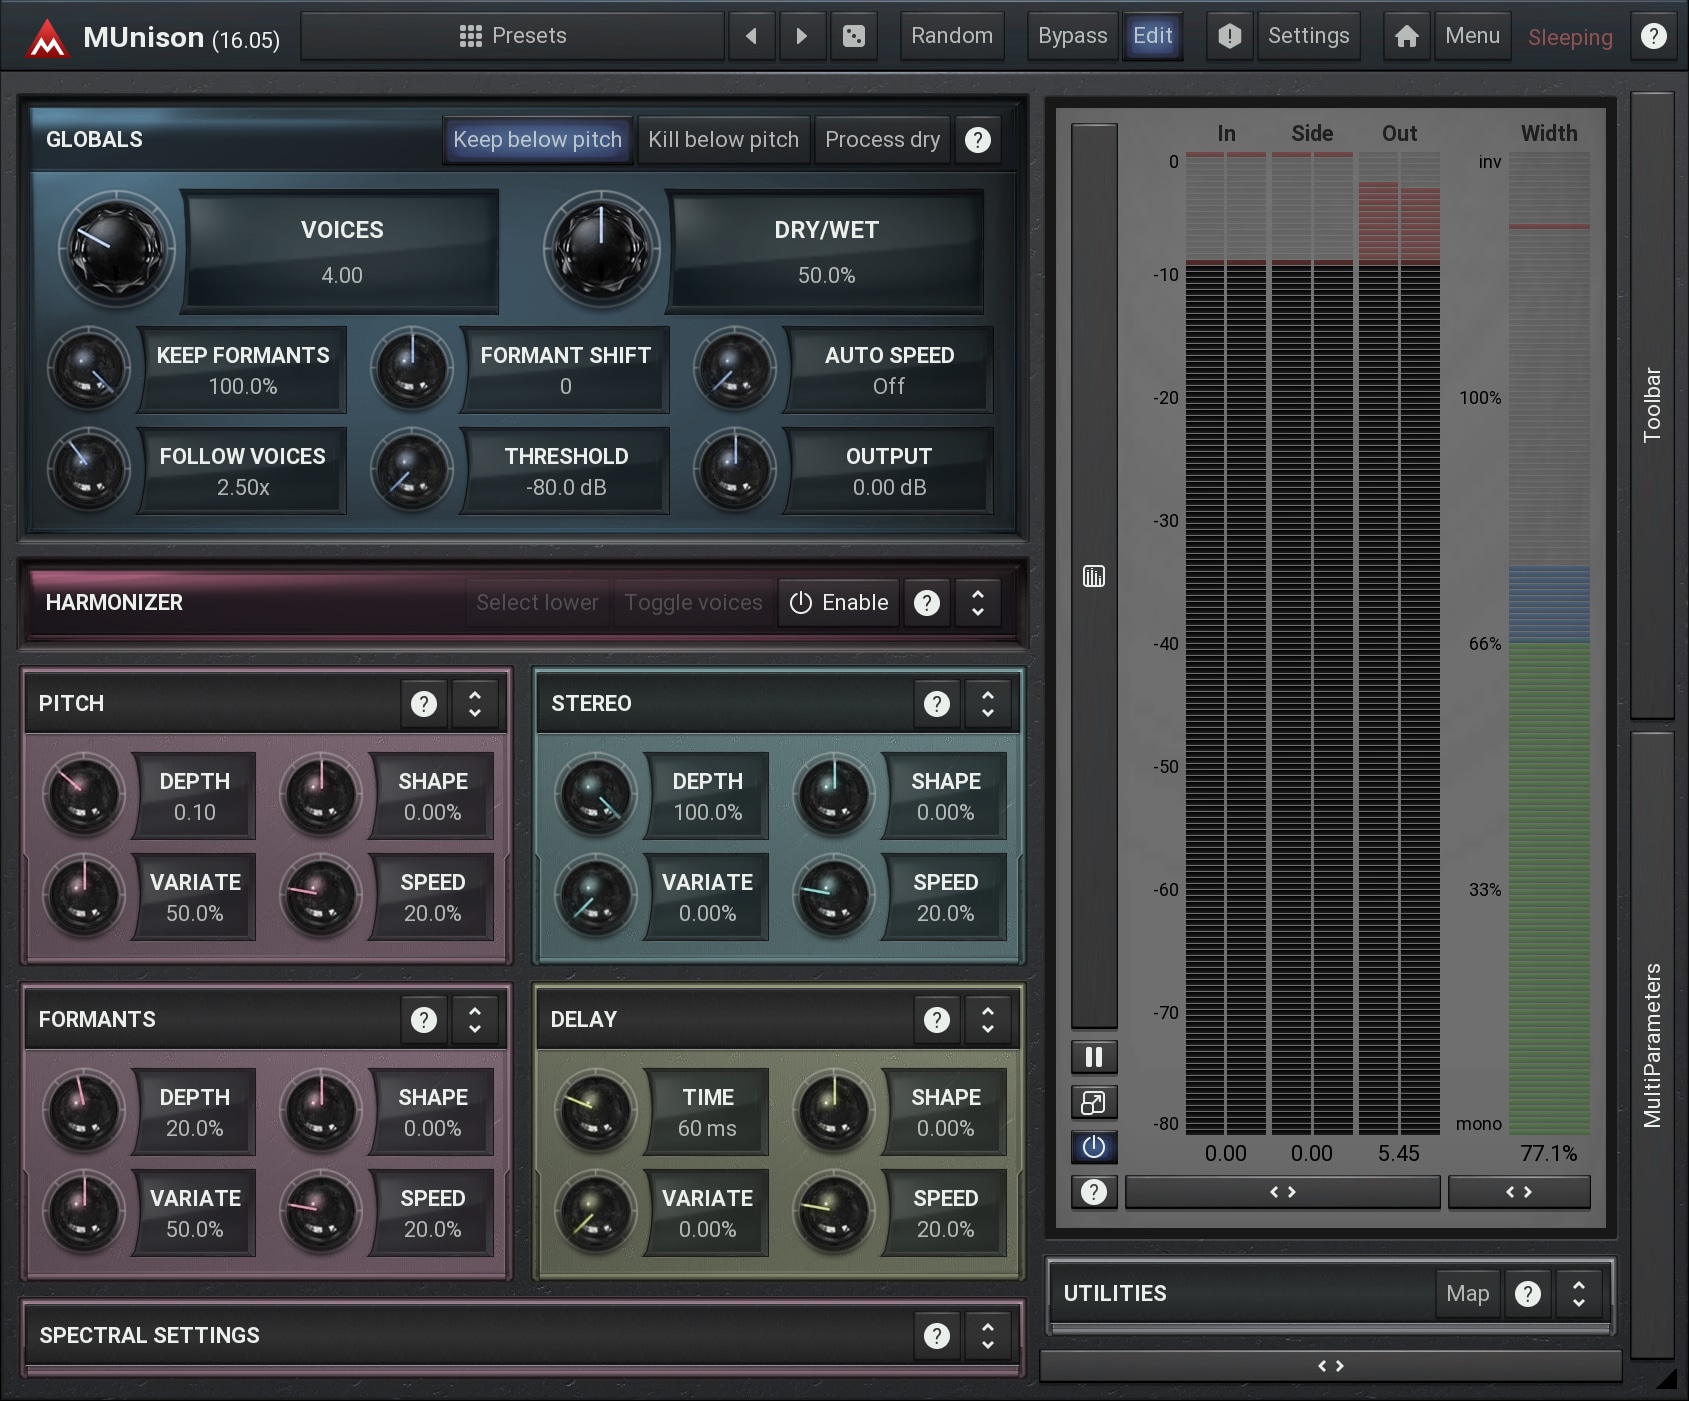Toggle the Select lower harmonizer option
The image size is (1689, 1401).
click(x=537, y=603)
